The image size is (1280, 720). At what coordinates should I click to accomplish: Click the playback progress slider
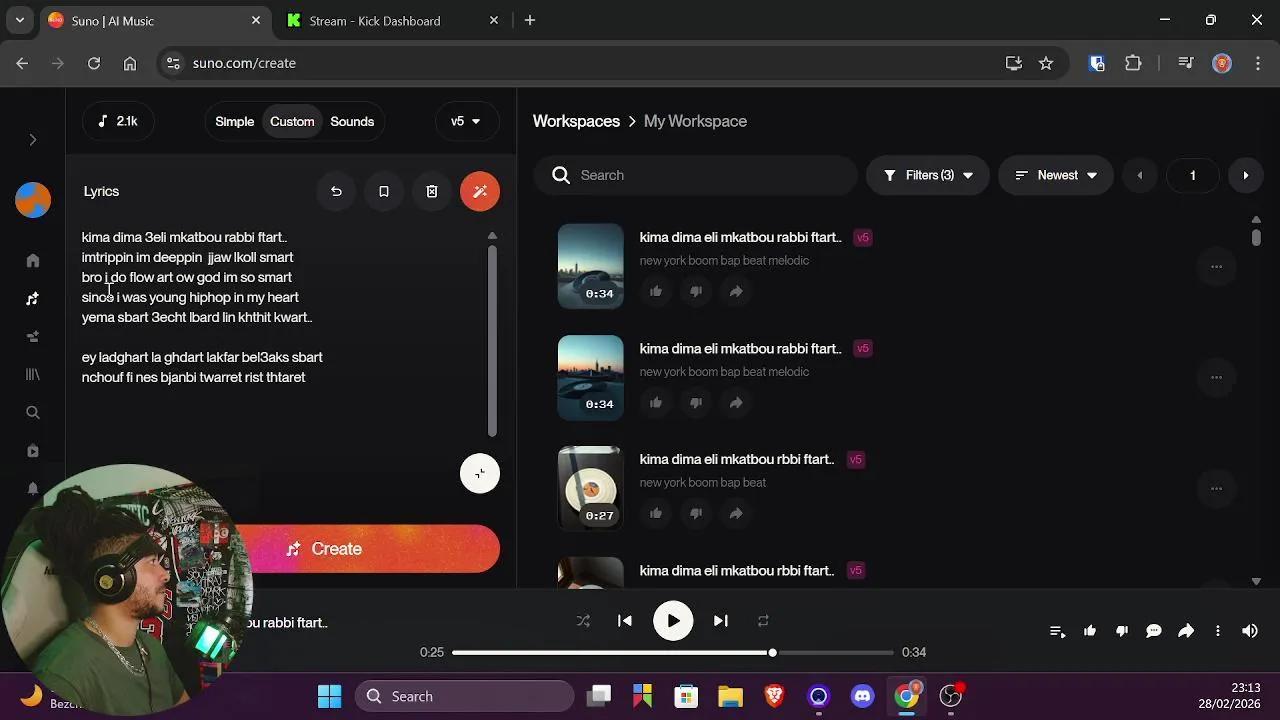[x=672, y=652]
